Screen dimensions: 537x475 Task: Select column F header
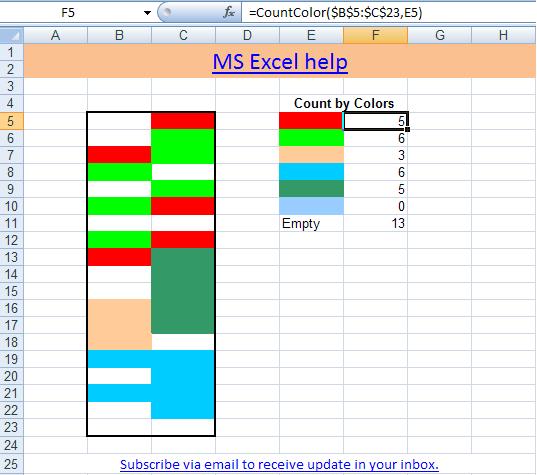point(375,35)
